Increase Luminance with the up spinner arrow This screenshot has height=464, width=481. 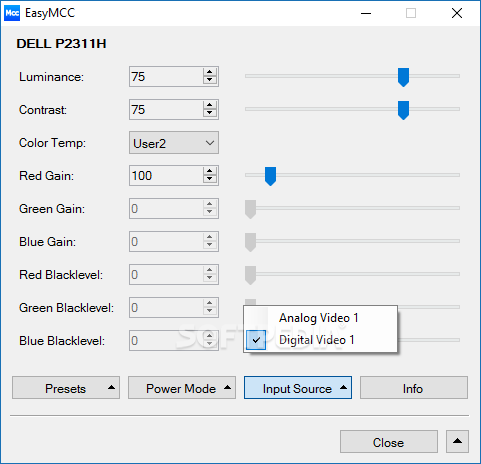point(209,72)
